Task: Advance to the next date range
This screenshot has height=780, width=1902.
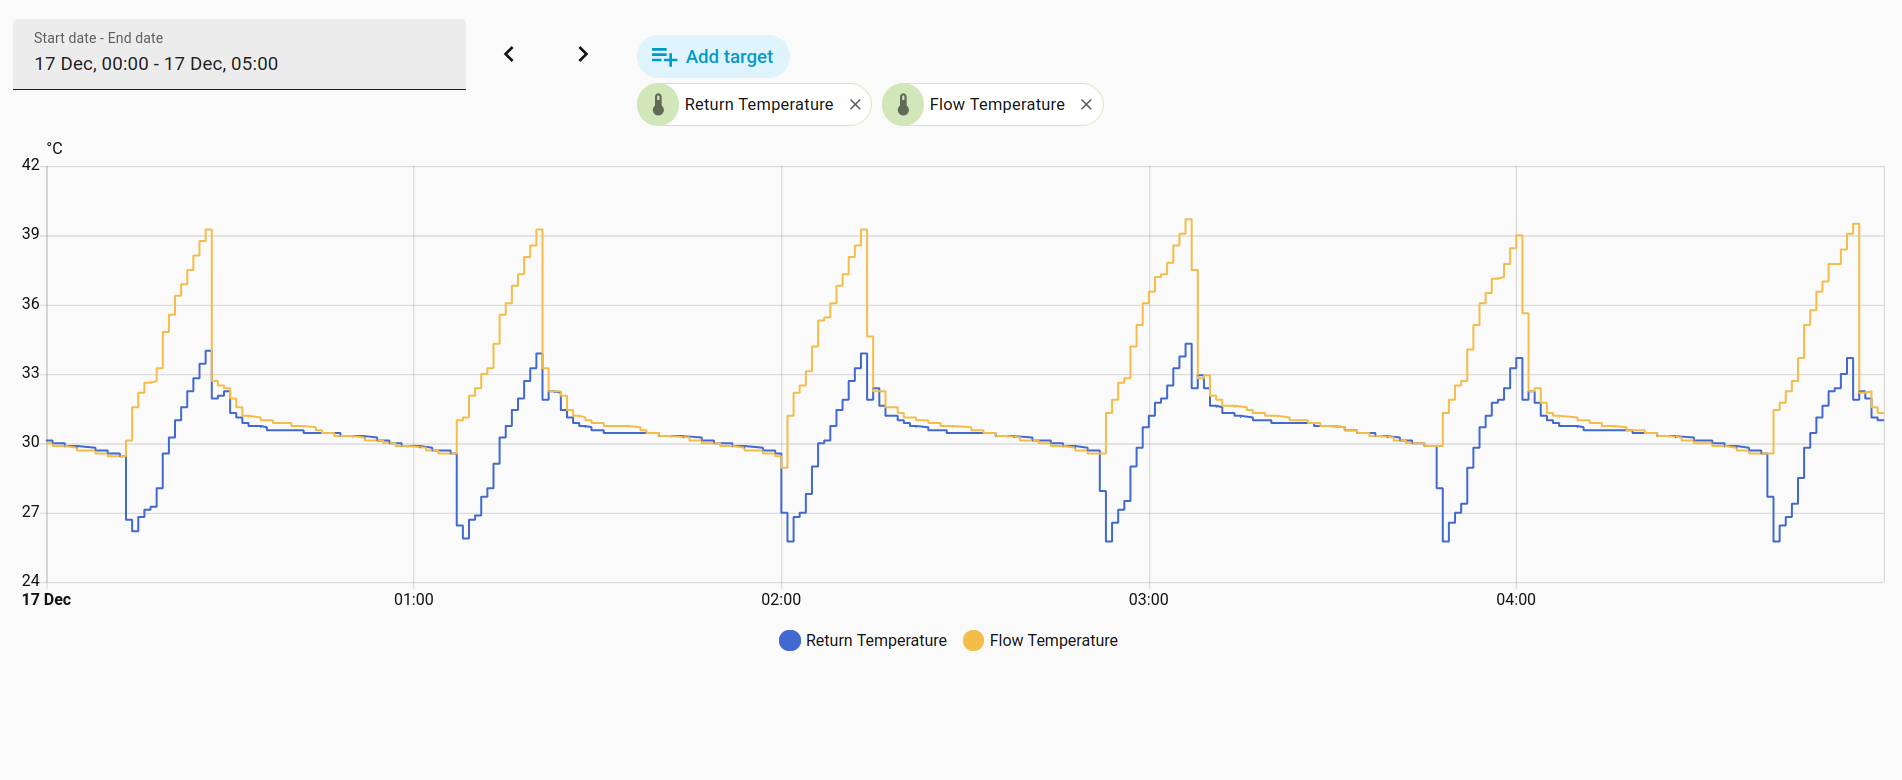Action: click(583, 54)
